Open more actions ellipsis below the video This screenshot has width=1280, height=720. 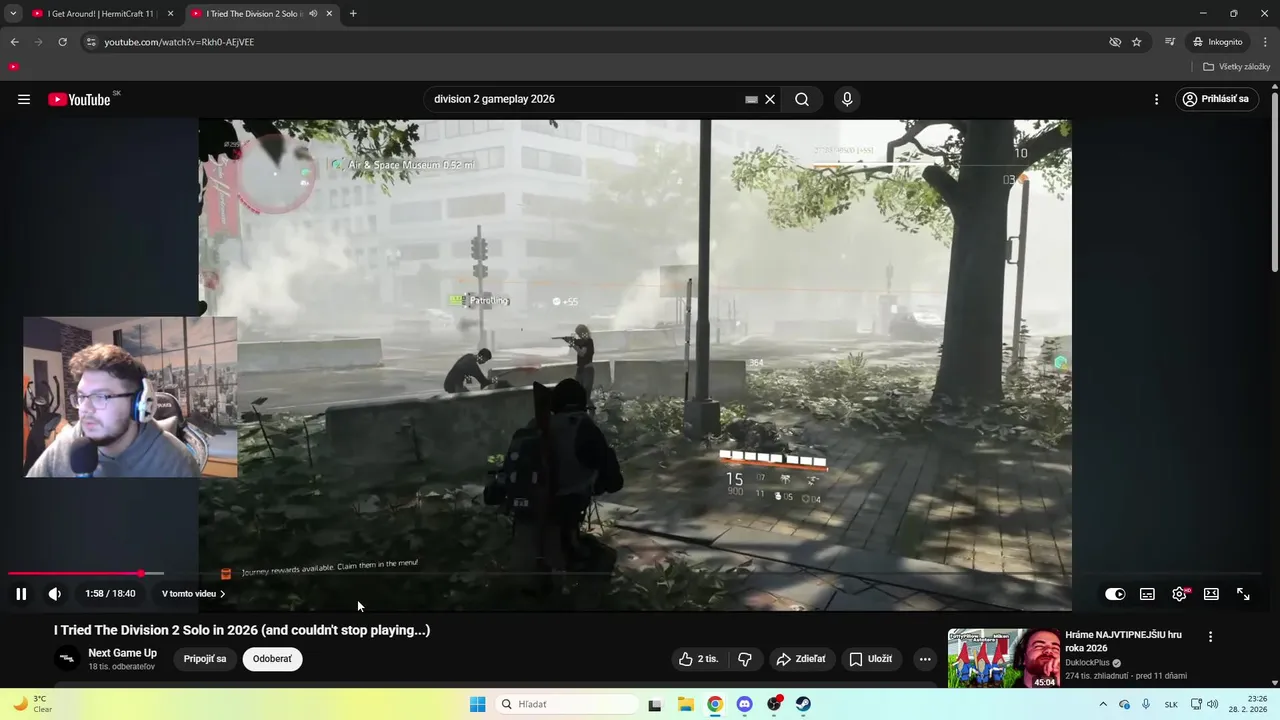pos(925,659)
